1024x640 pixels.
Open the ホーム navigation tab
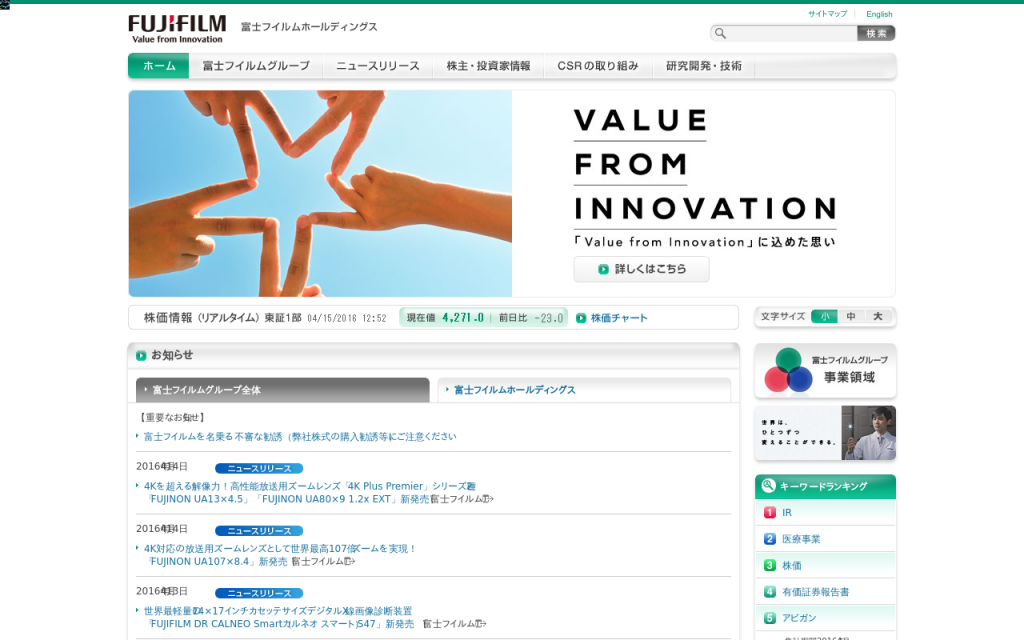pyautogui.click(x=159, y=66)
